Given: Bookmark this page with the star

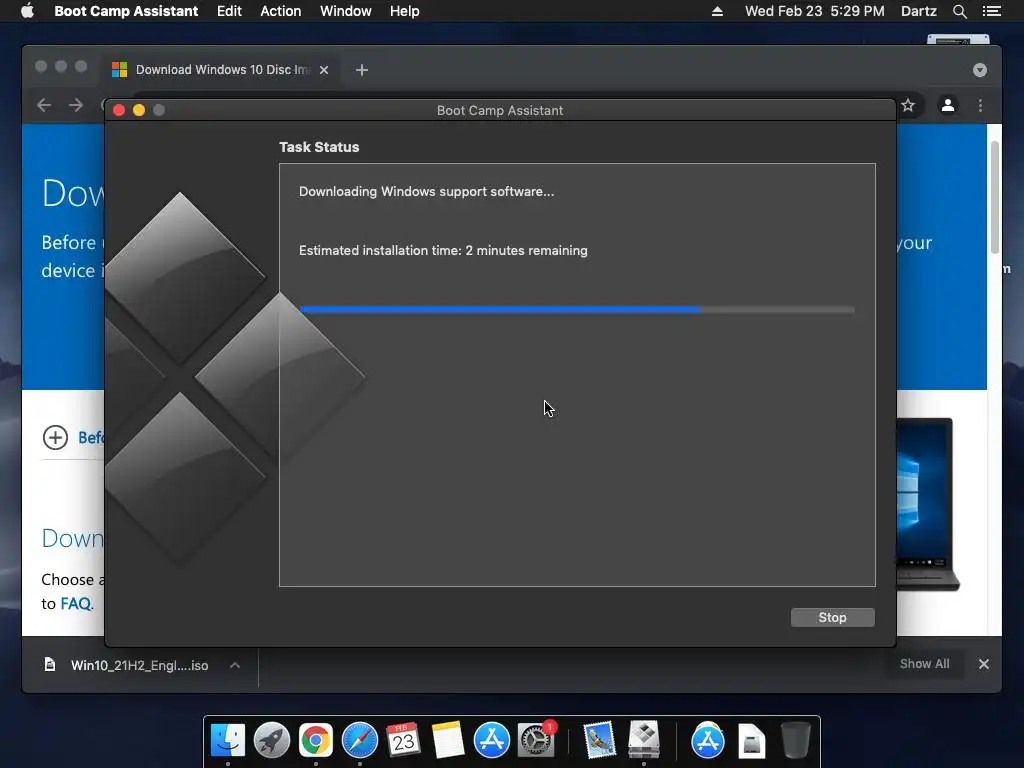Looking at the screenshot, I should coord(908,105).
